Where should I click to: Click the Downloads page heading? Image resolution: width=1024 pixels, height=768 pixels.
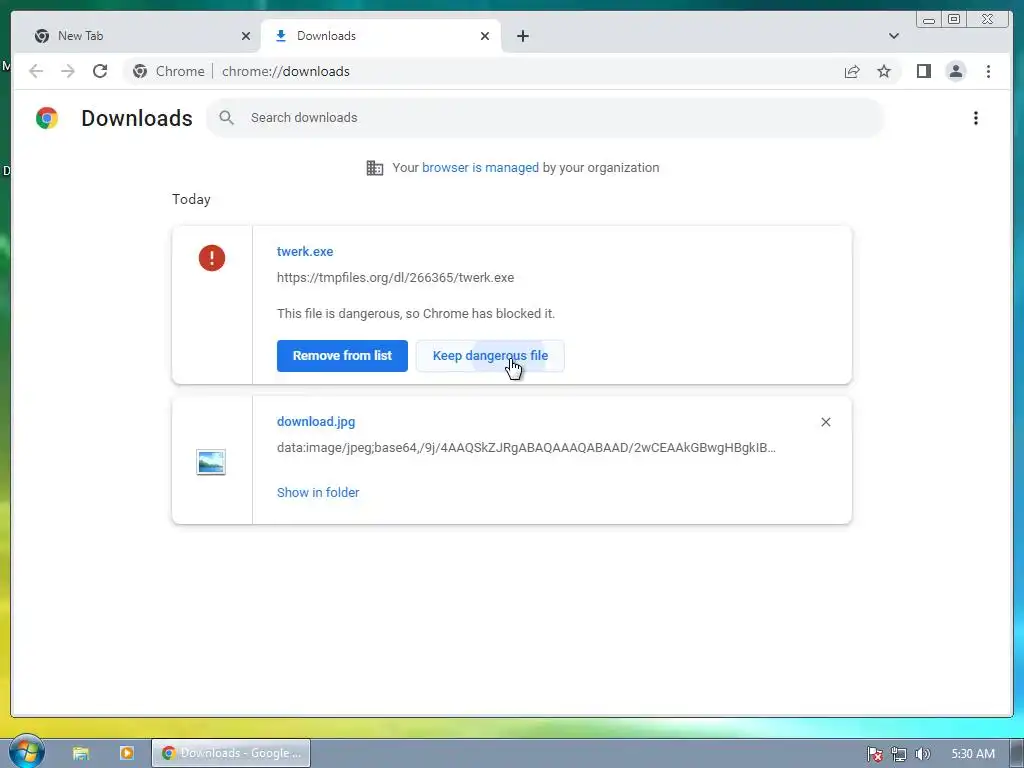click(x=136, y=118)
